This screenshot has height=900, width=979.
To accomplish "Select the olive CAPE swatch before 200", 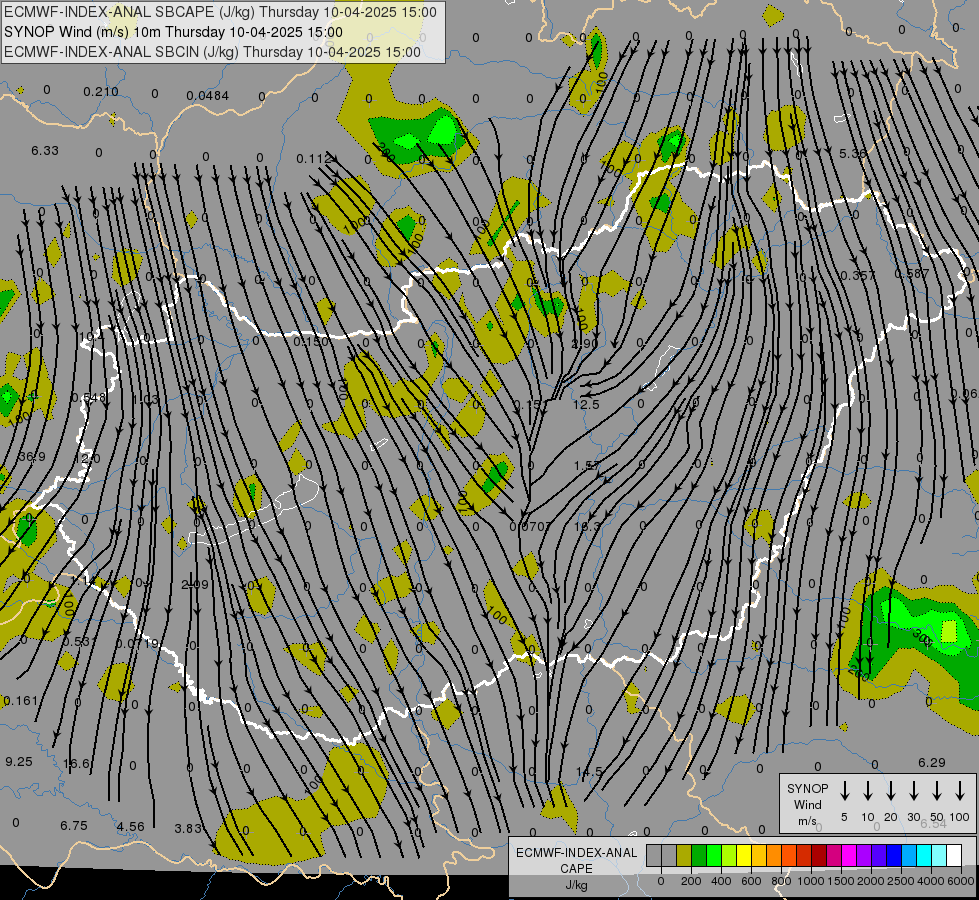I will pyautogui.click(x=684, y=856).
